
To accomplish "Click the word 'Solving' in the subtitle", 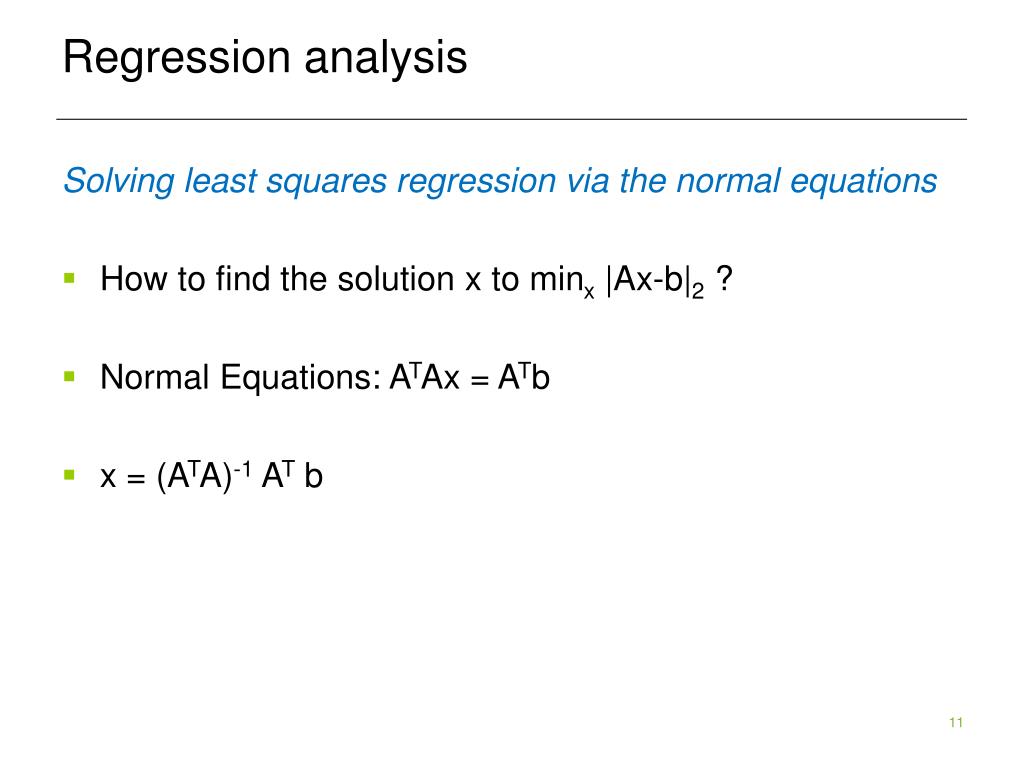I will (x=118, y=181).
